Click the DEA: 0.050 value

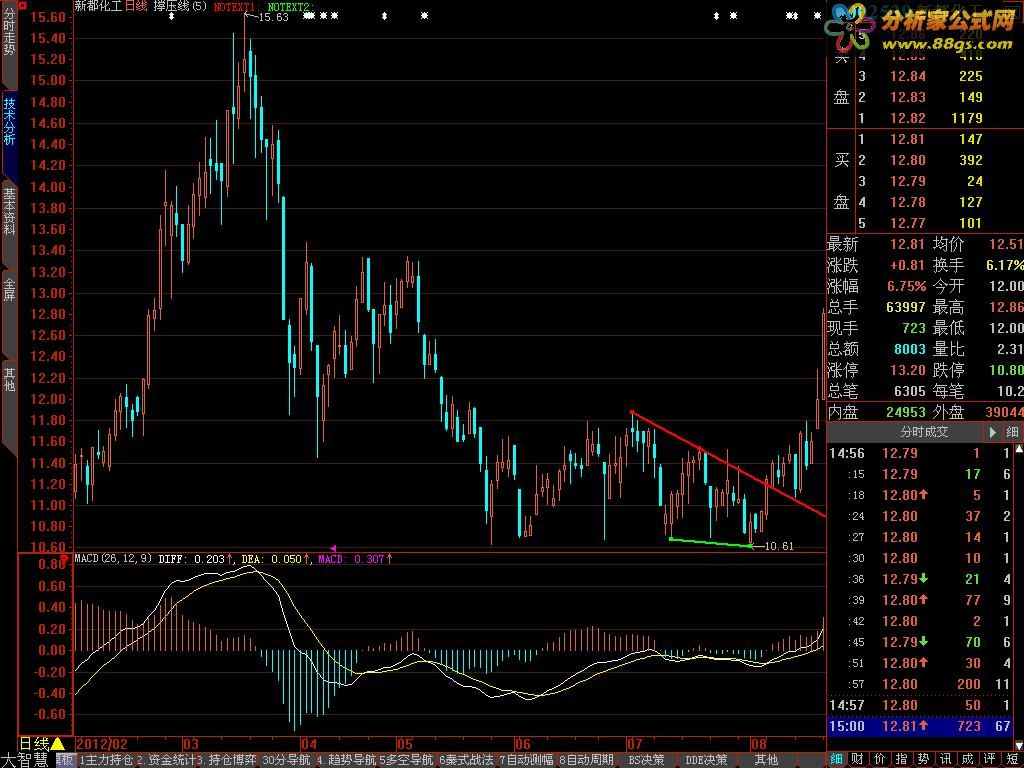click(x=274, y=559)
